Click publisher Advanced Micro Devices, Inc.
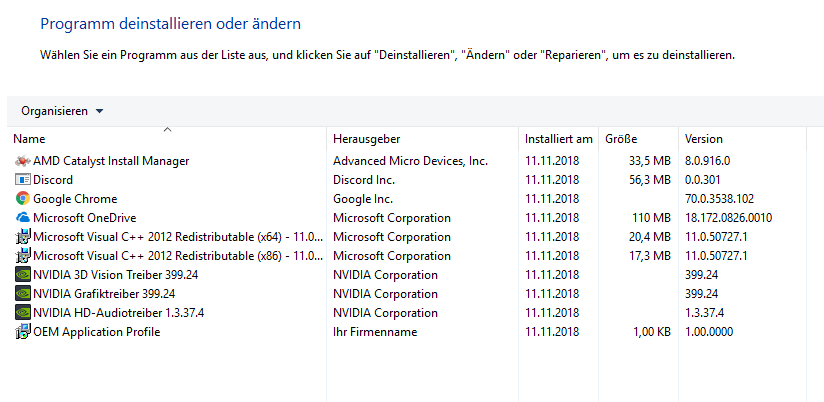 point(410,161)
